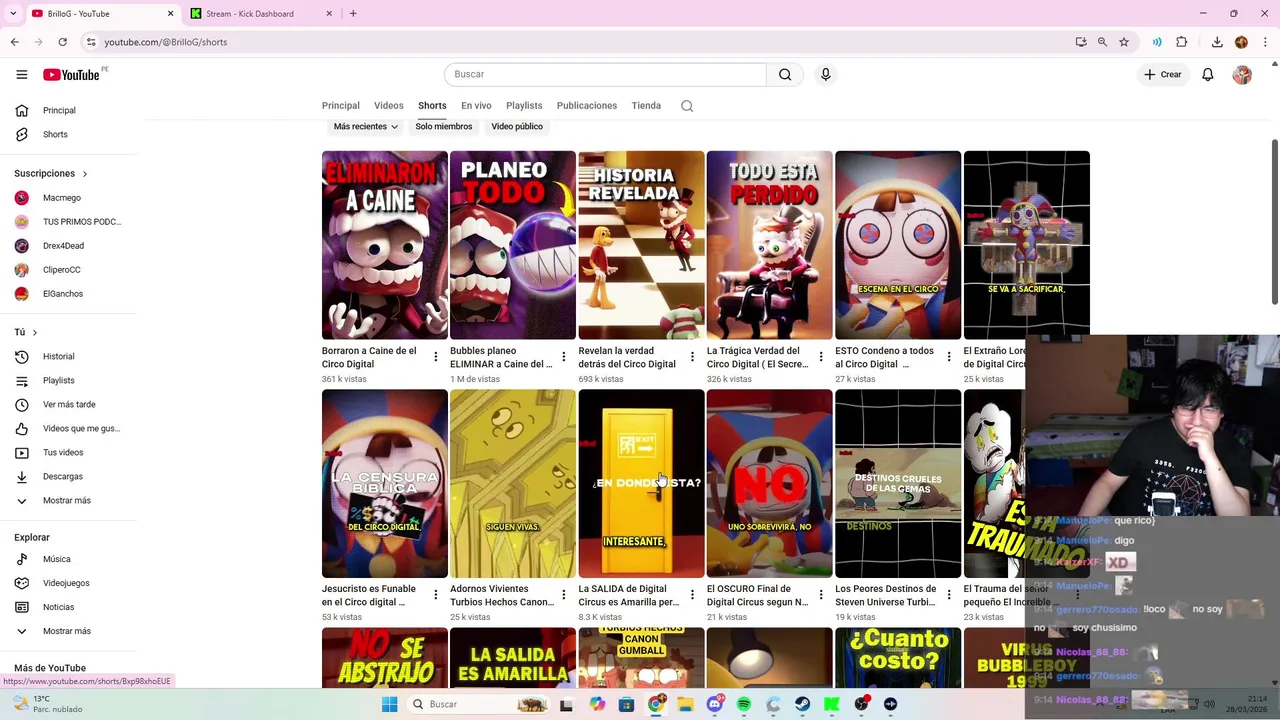1280x720 pixels.
Task: Search within channel using magnifier icon
Action: [x=687, y=106]
